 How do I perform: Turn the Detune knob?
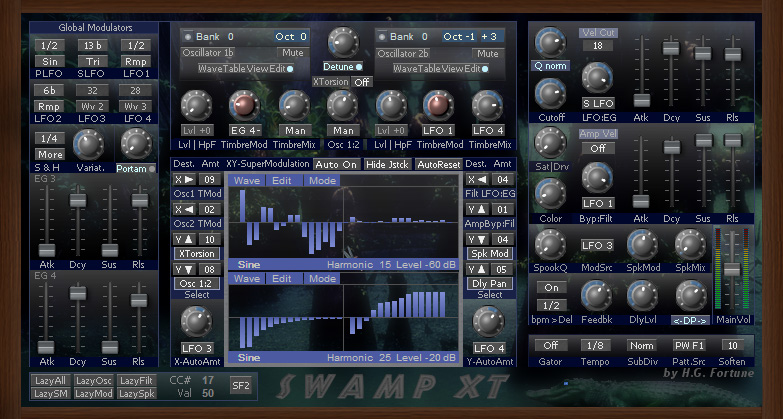[343, 43]
